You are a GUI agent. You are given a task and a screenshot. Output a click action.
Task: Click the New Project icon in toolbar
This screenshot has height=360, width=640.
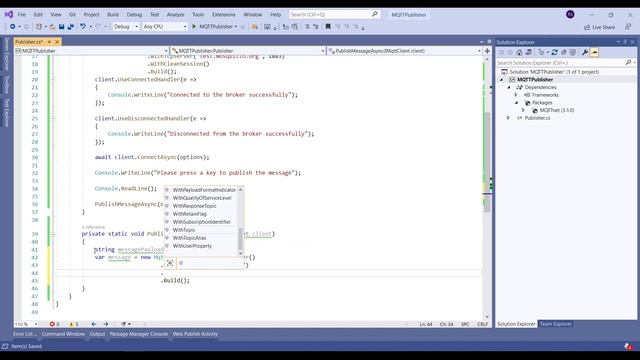point(39,27)
